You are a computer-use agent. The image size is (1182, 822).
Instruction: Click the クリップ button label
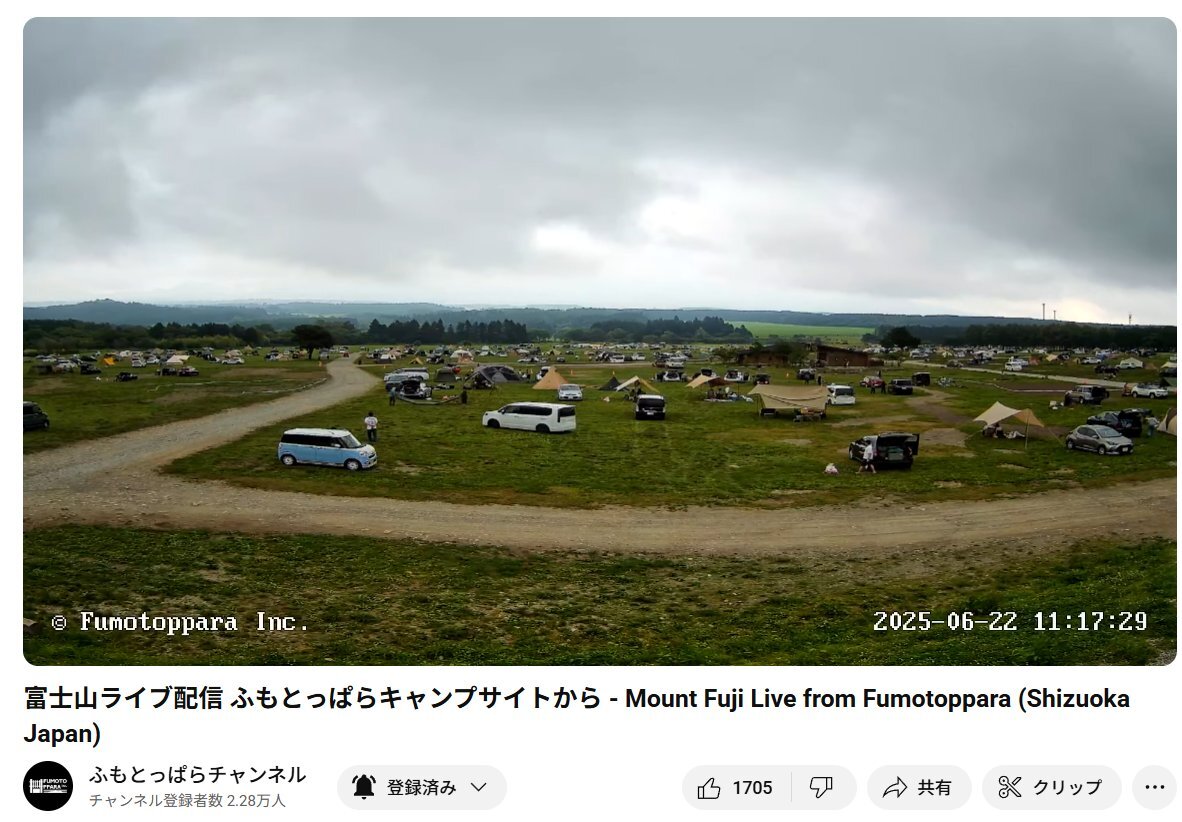click(x=1067, y=787)
